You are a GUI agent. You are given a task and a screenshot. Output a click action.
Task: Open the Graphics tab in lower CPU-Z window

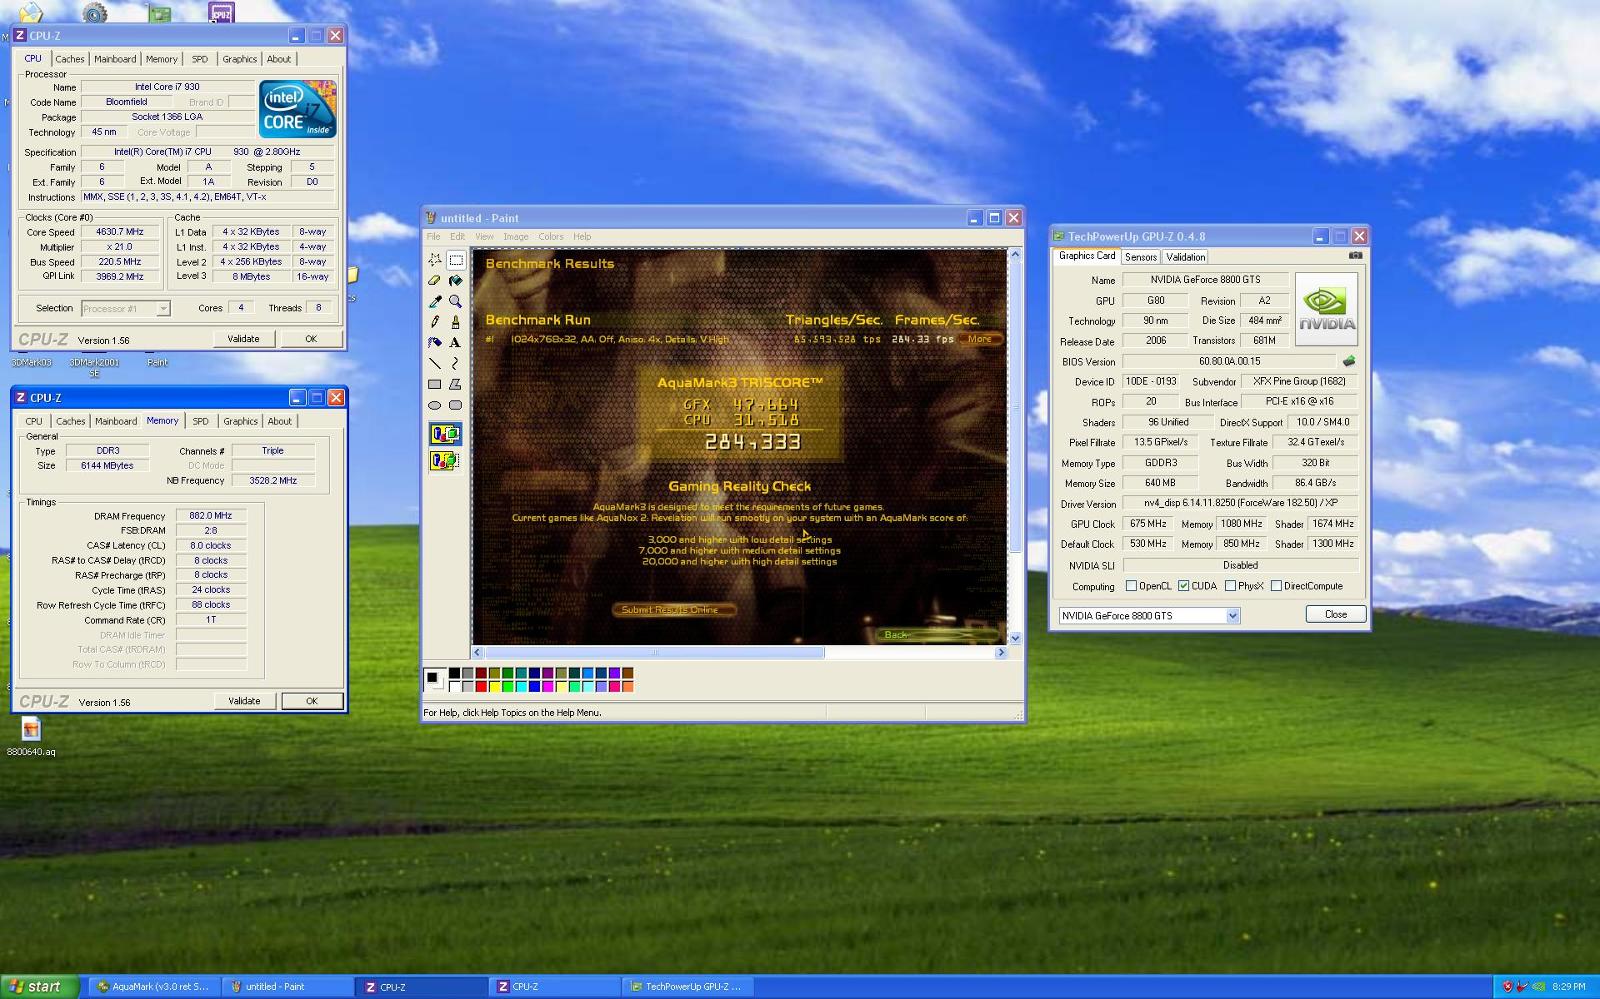coord(240,421)
